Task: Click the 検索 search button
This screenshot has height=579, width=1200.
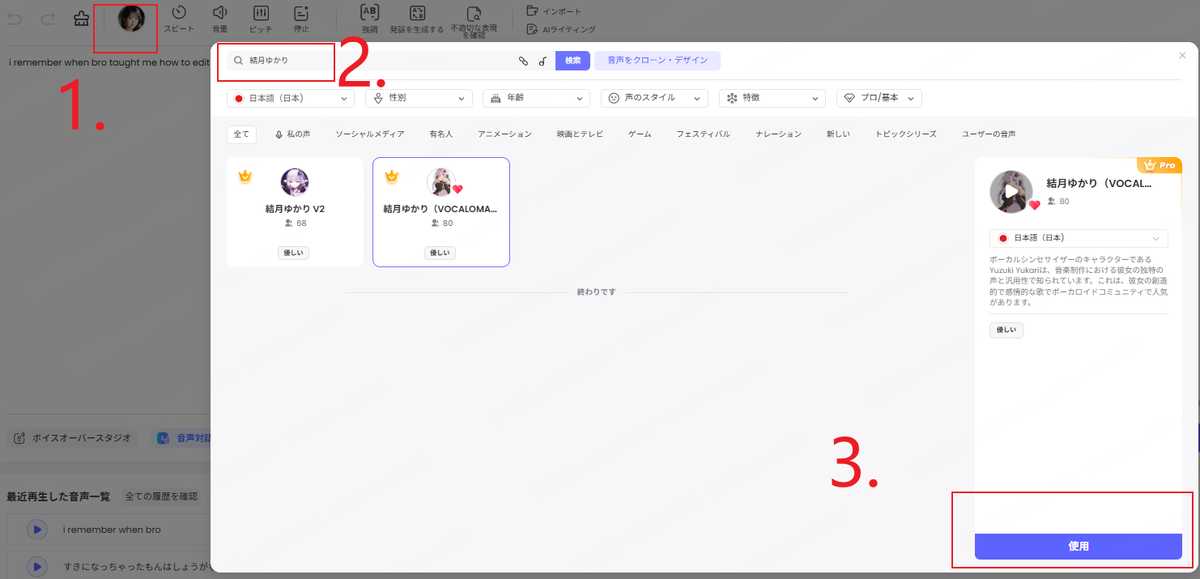Action: pos(573,60)
